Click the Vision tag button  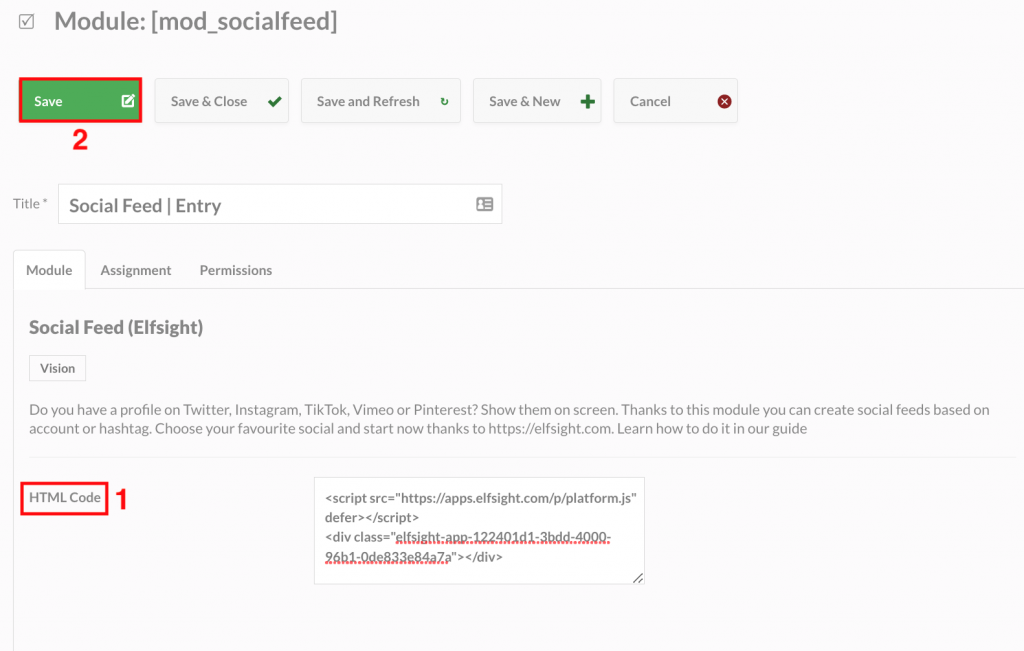(57, 368)
